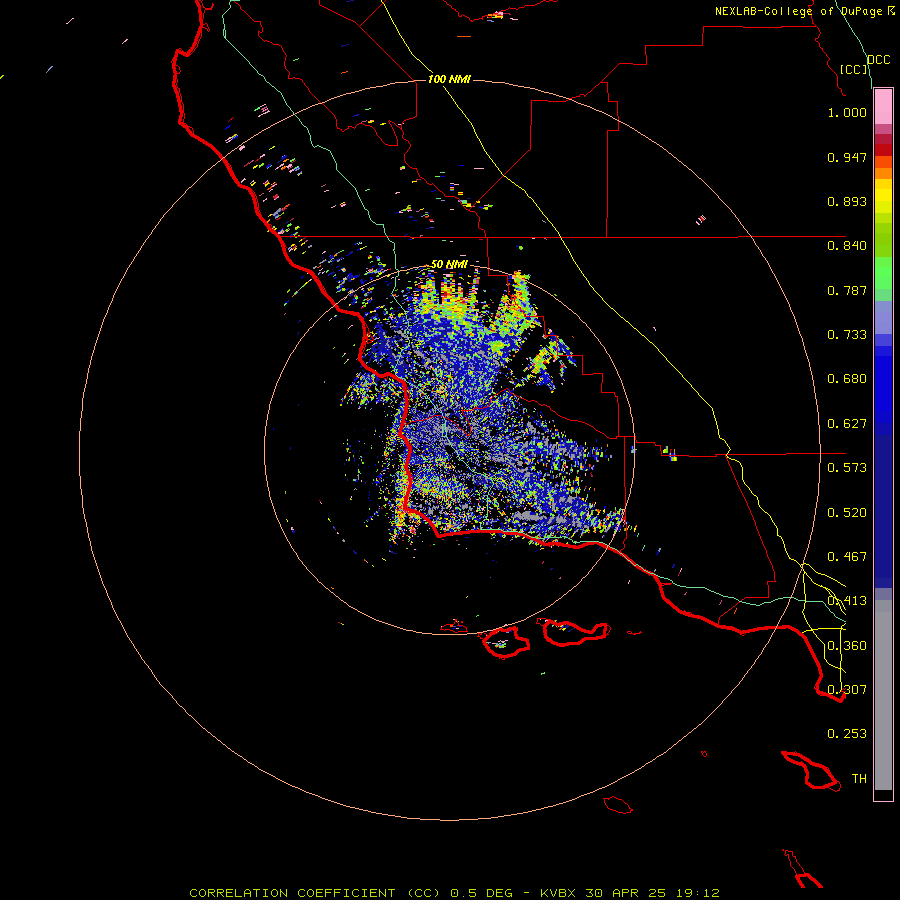Click the 0.520 color scale value
Screen dimensions: 900x900
[847, 513]
